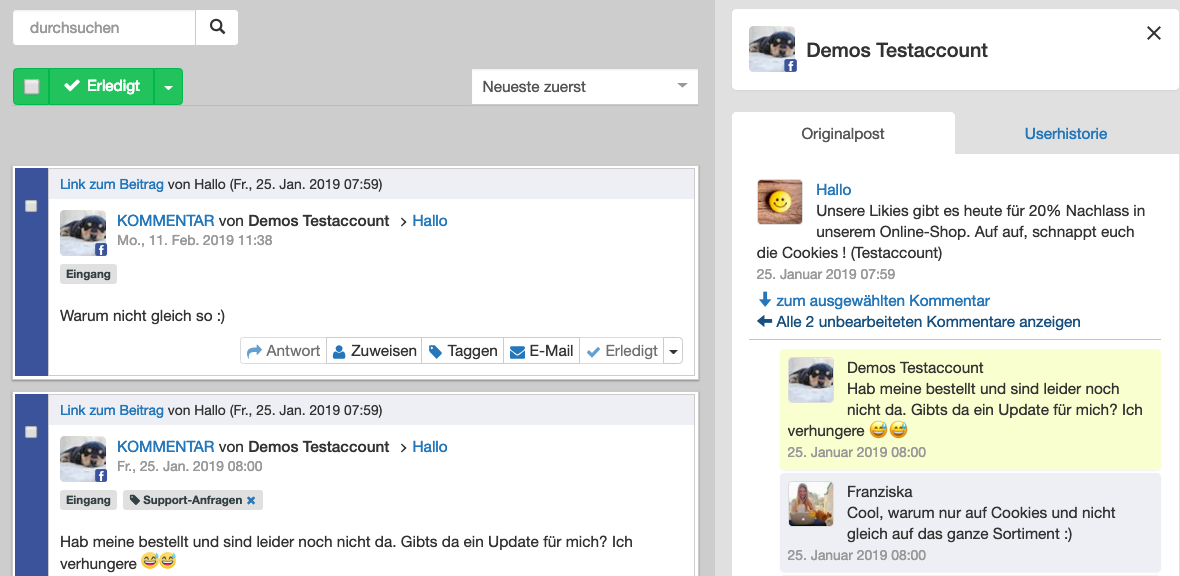Click Zuweisen on the first comment
The image size is (1180, 576).
(374, 351)
